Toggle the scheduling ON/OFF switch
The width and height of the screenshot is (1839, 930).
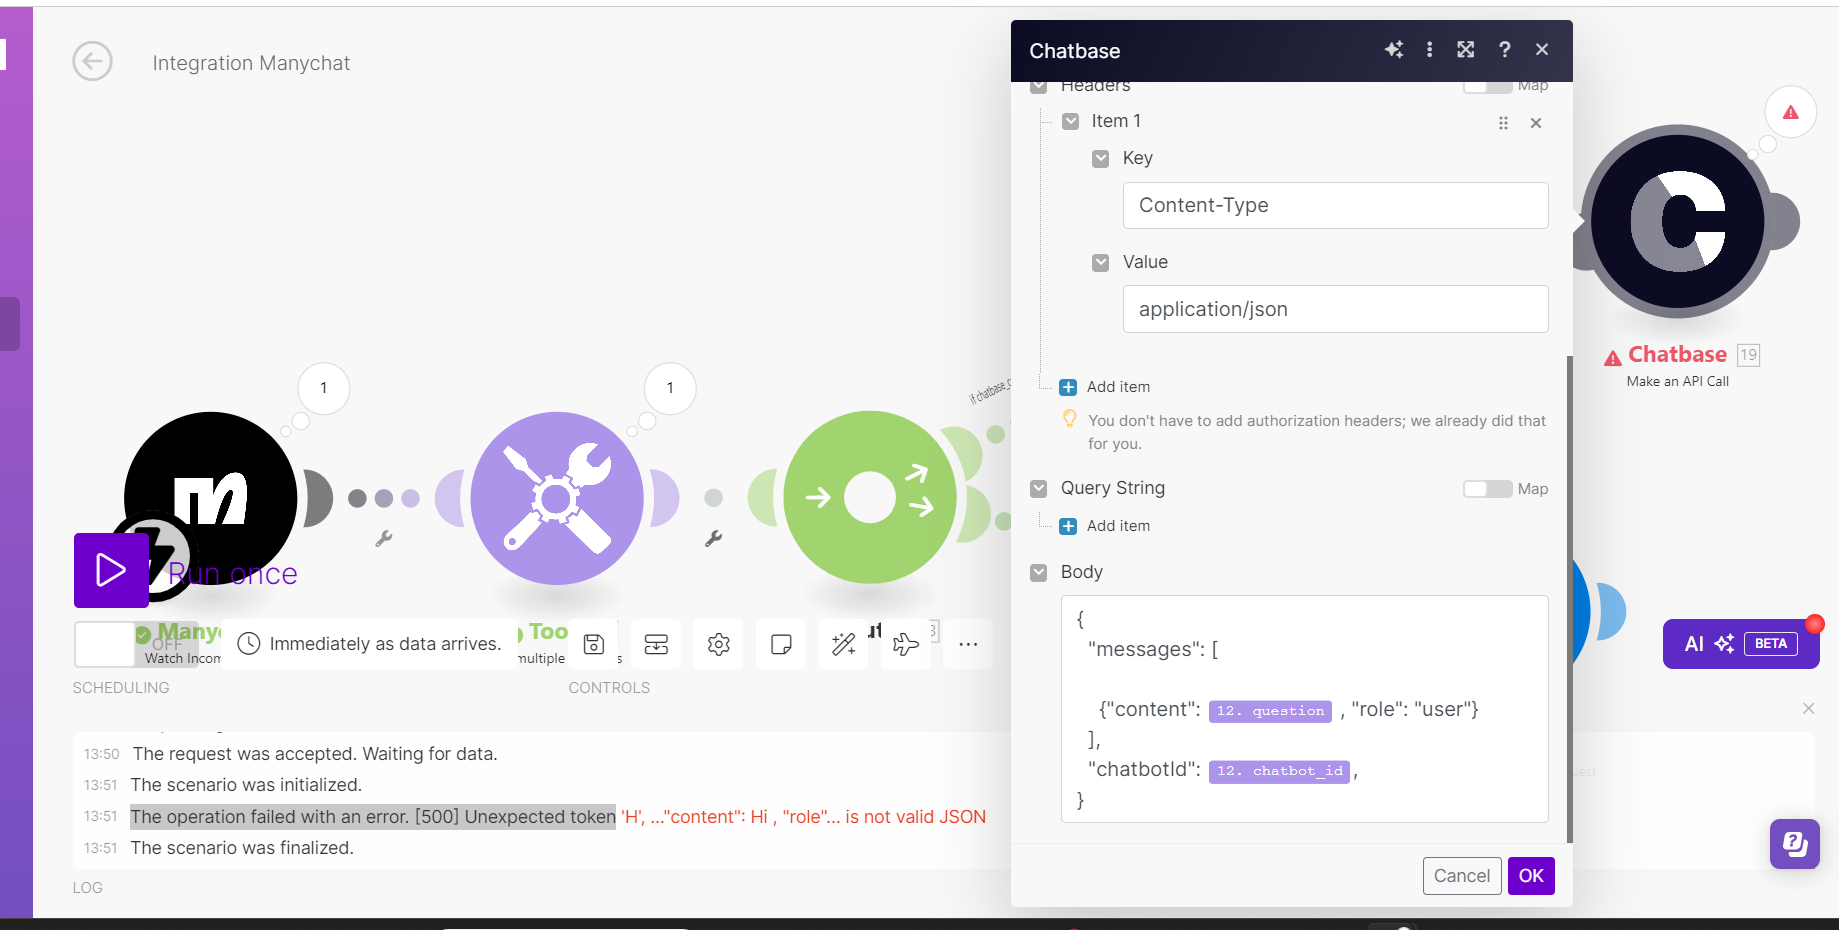(137, 644)
